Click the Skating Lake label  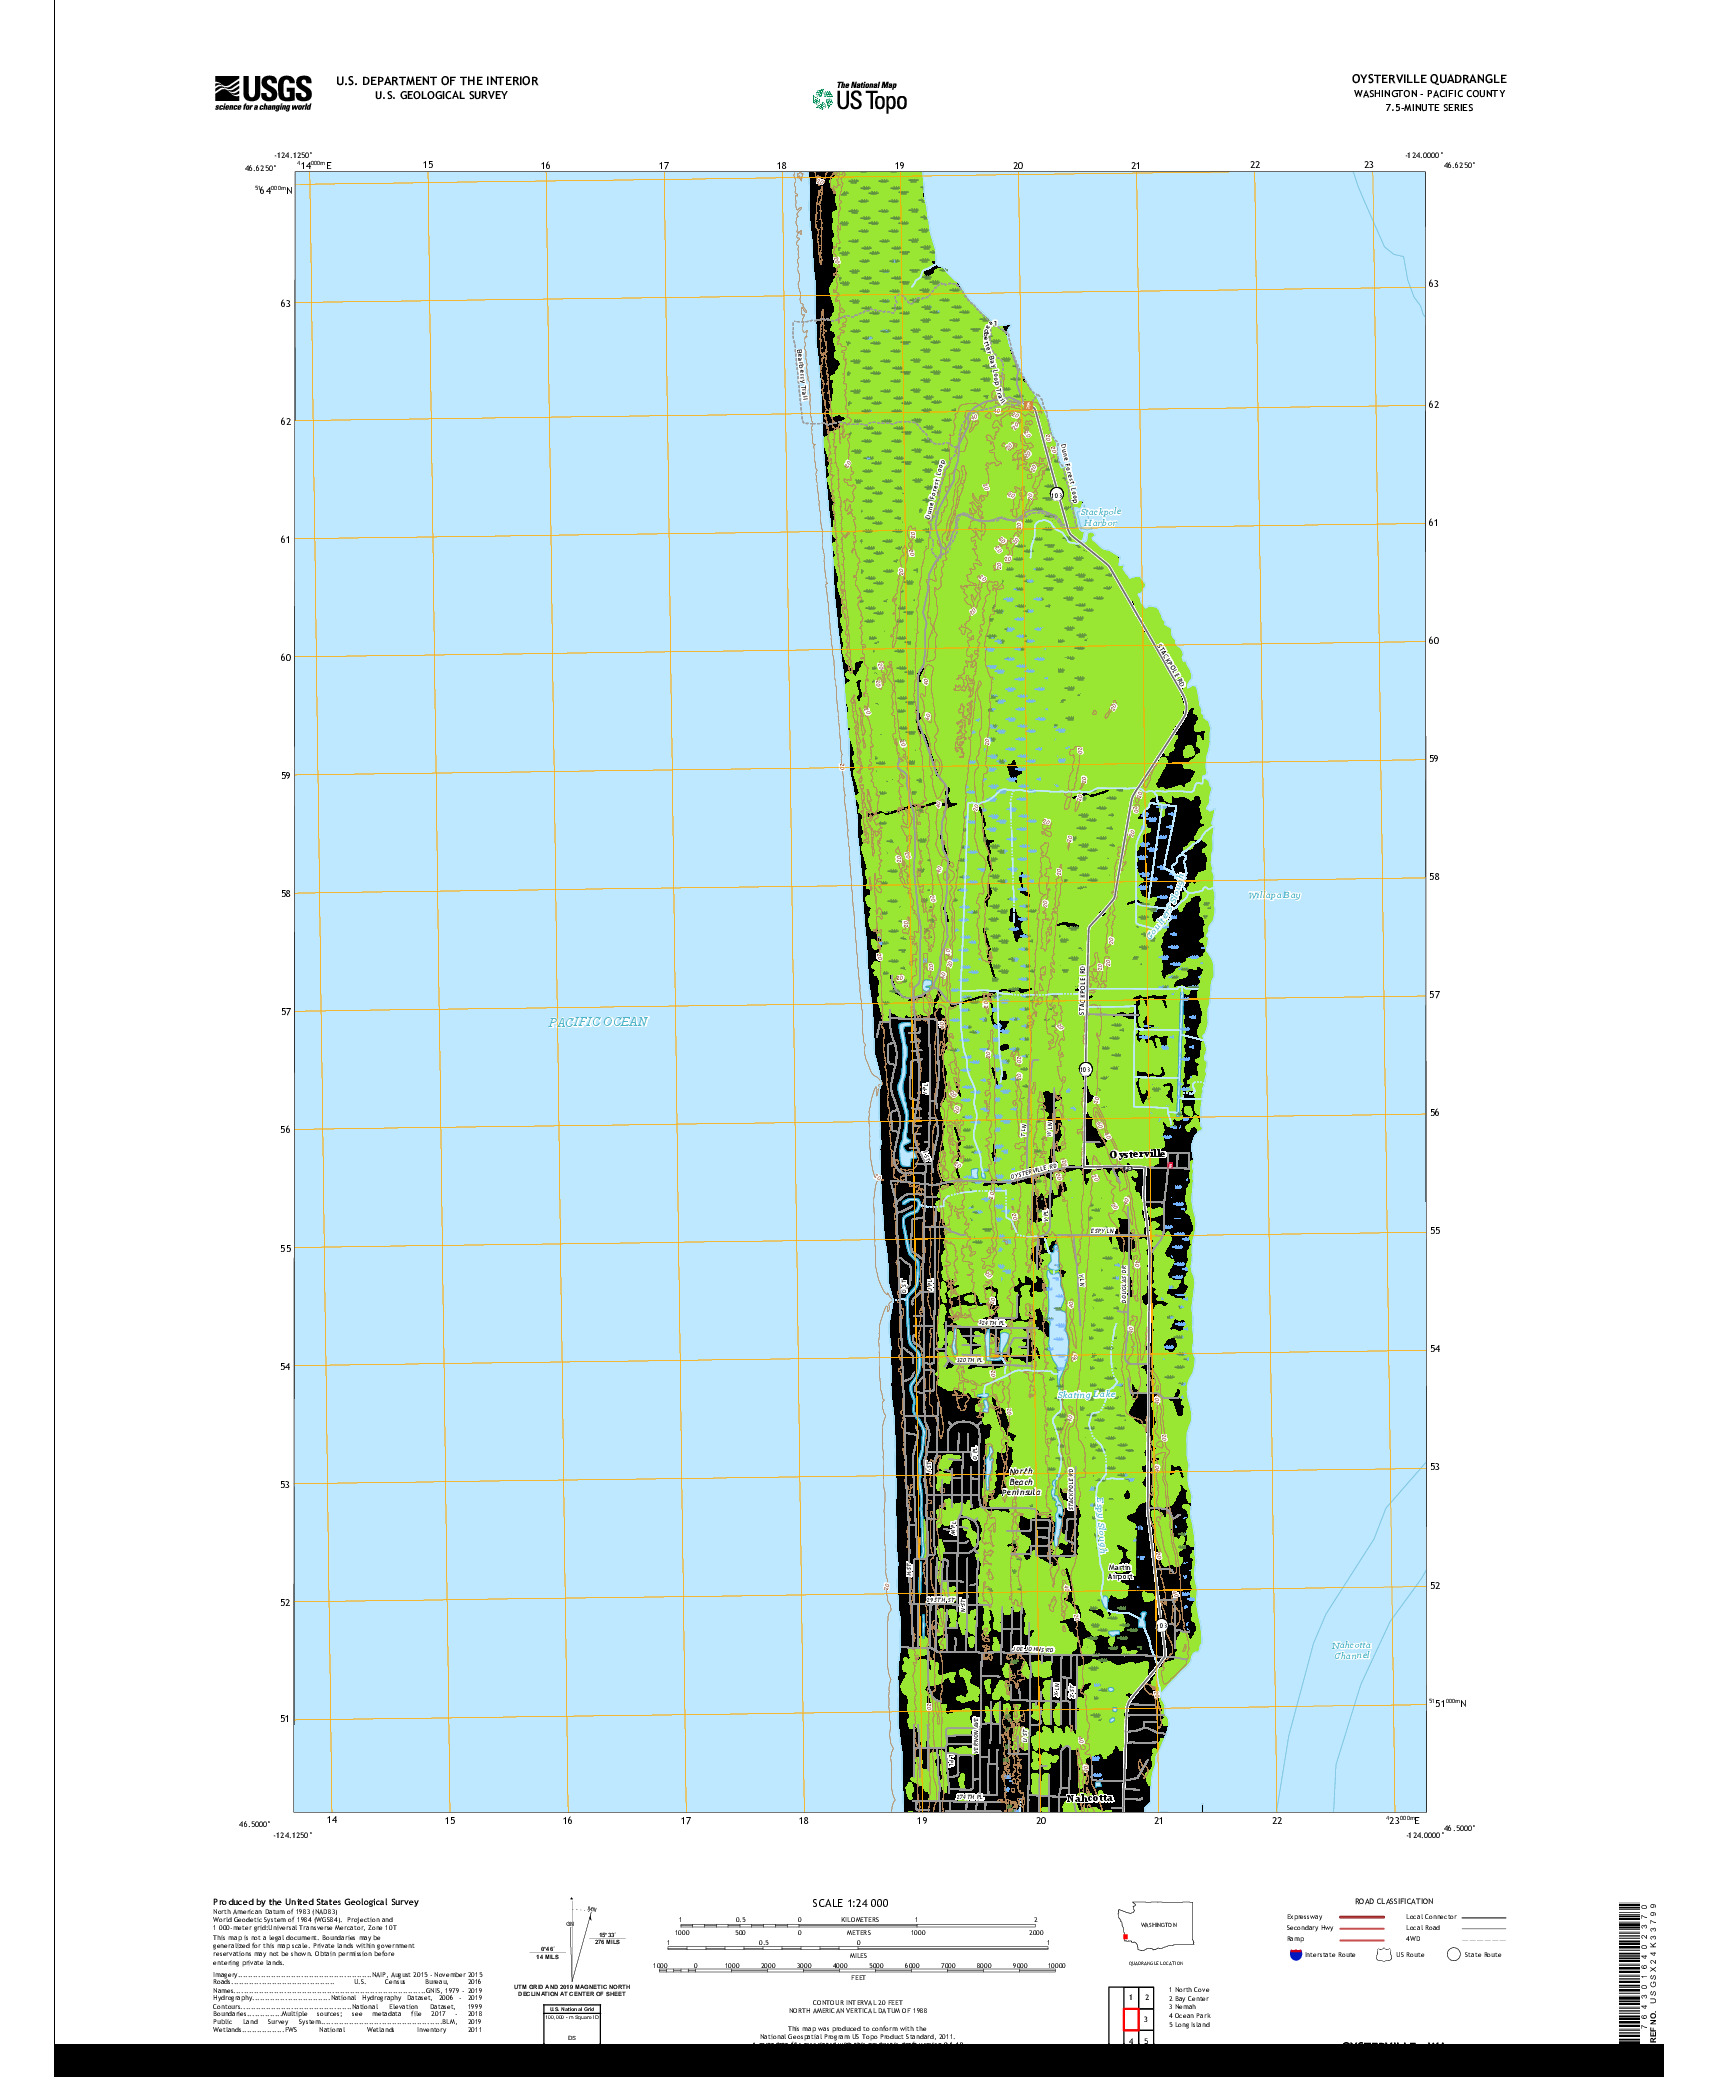tap(1086, 1394)
